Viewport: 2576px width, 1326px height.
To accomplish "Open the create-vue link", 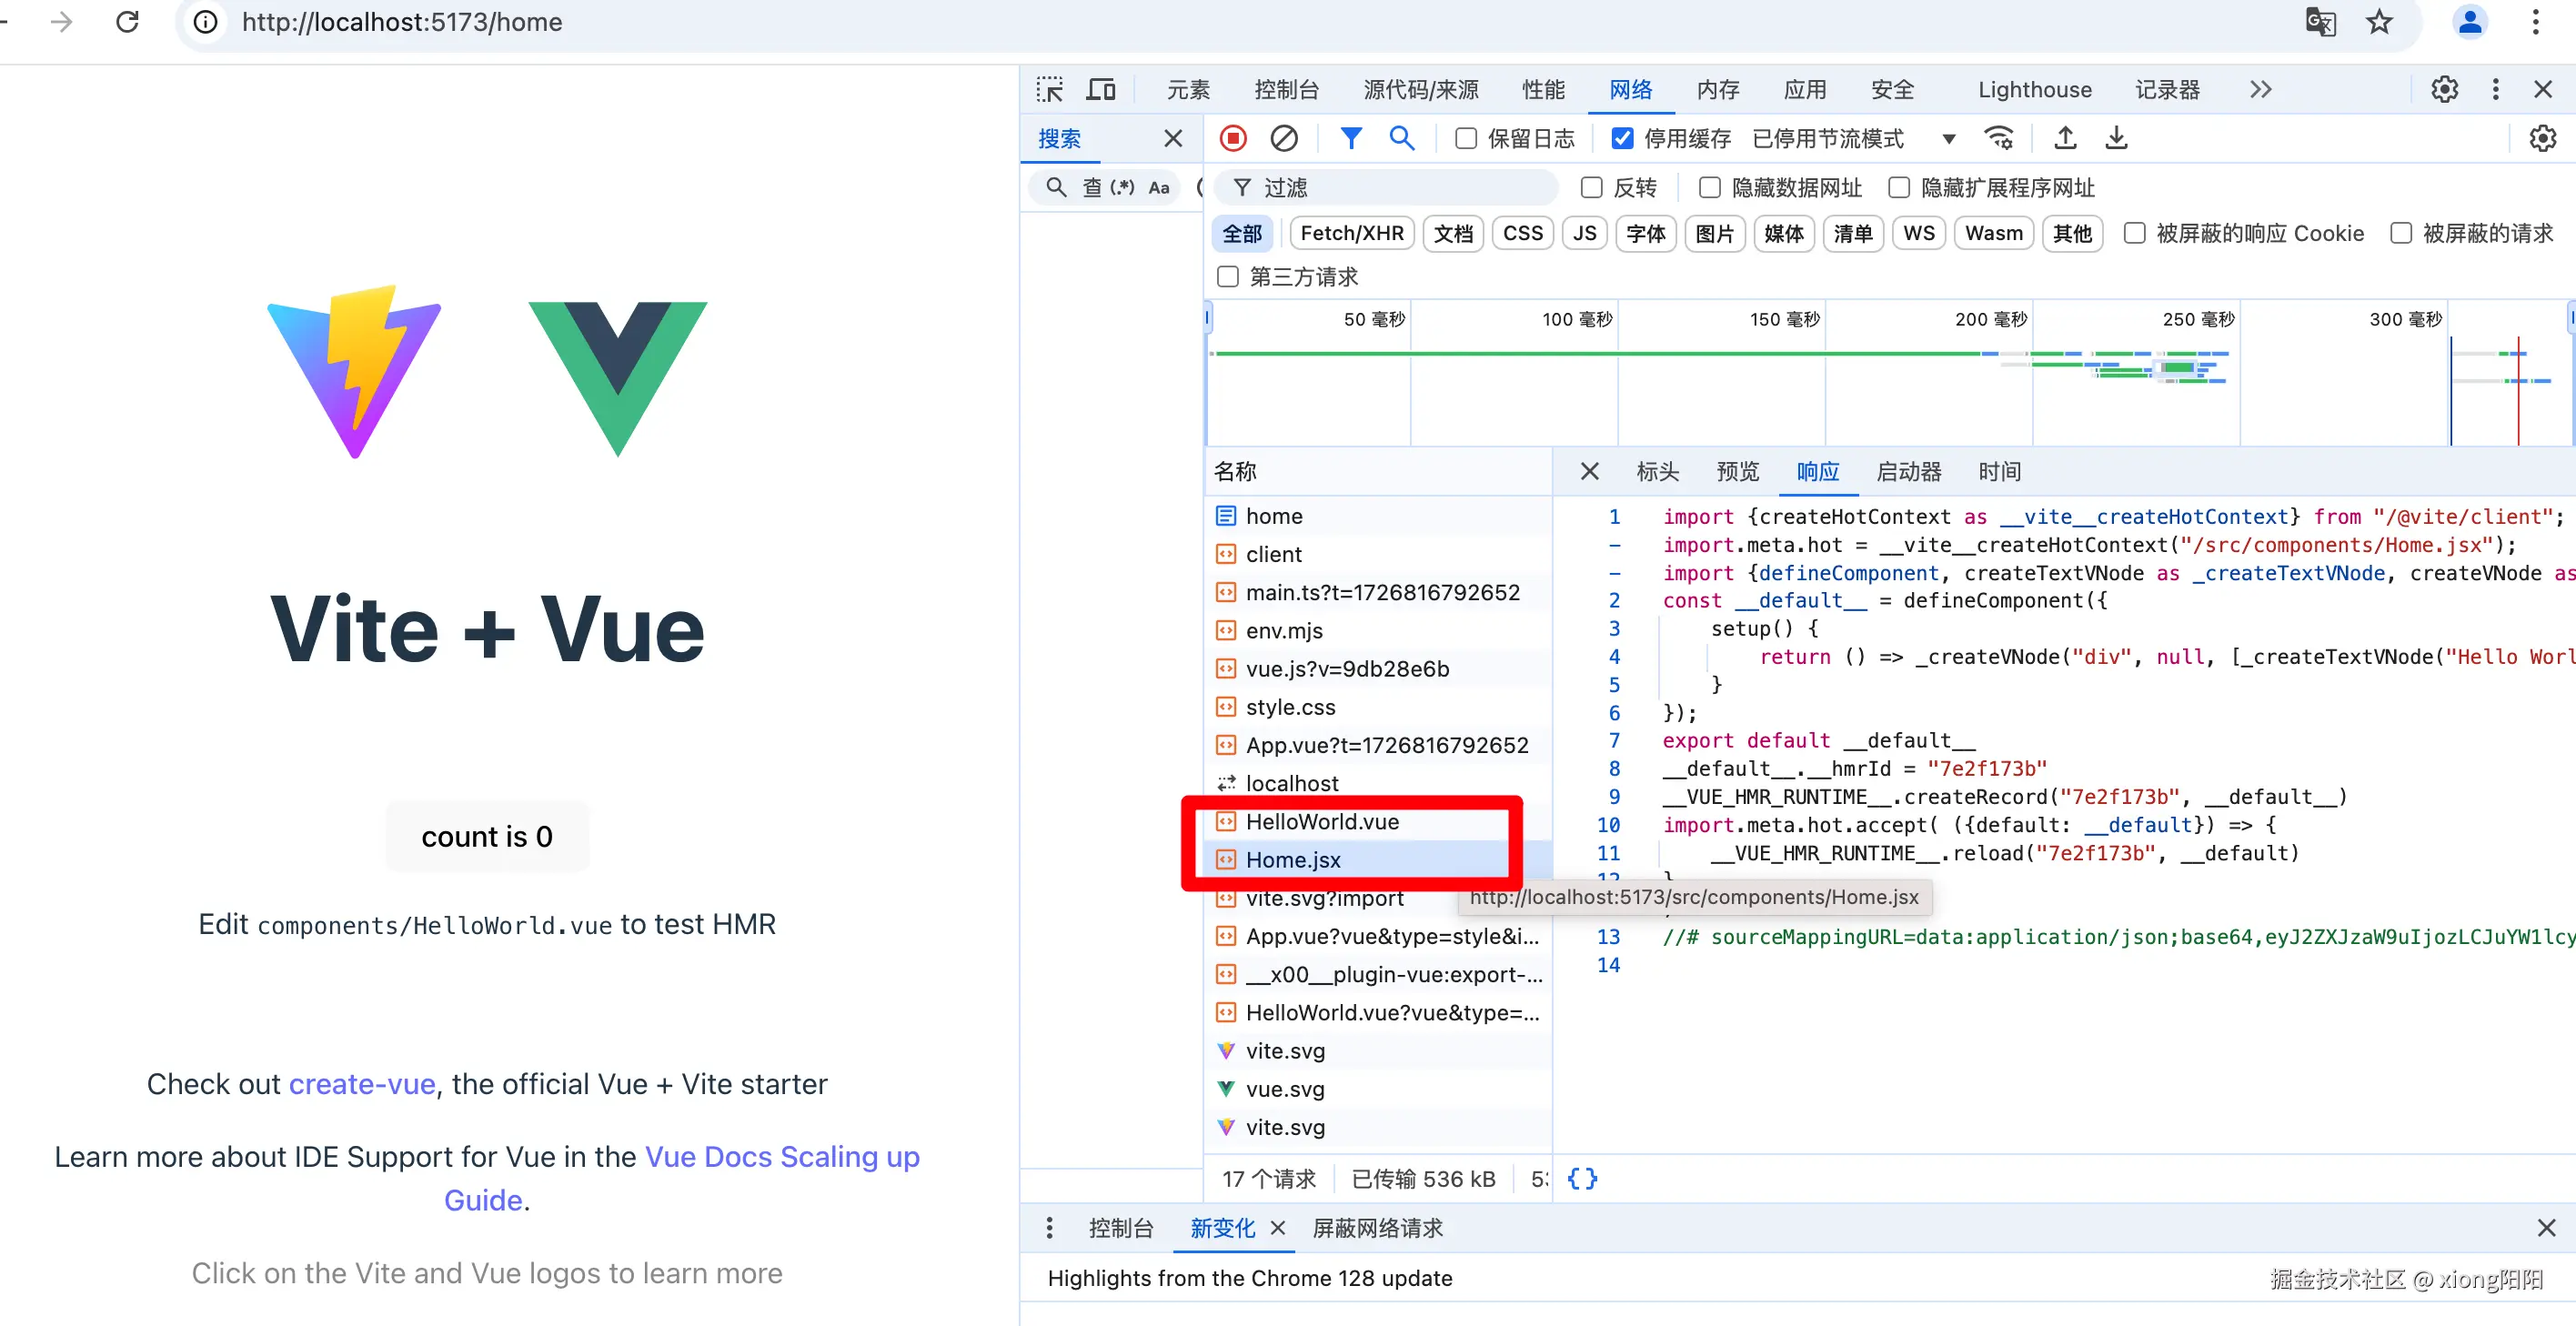I will (362, 1084).
